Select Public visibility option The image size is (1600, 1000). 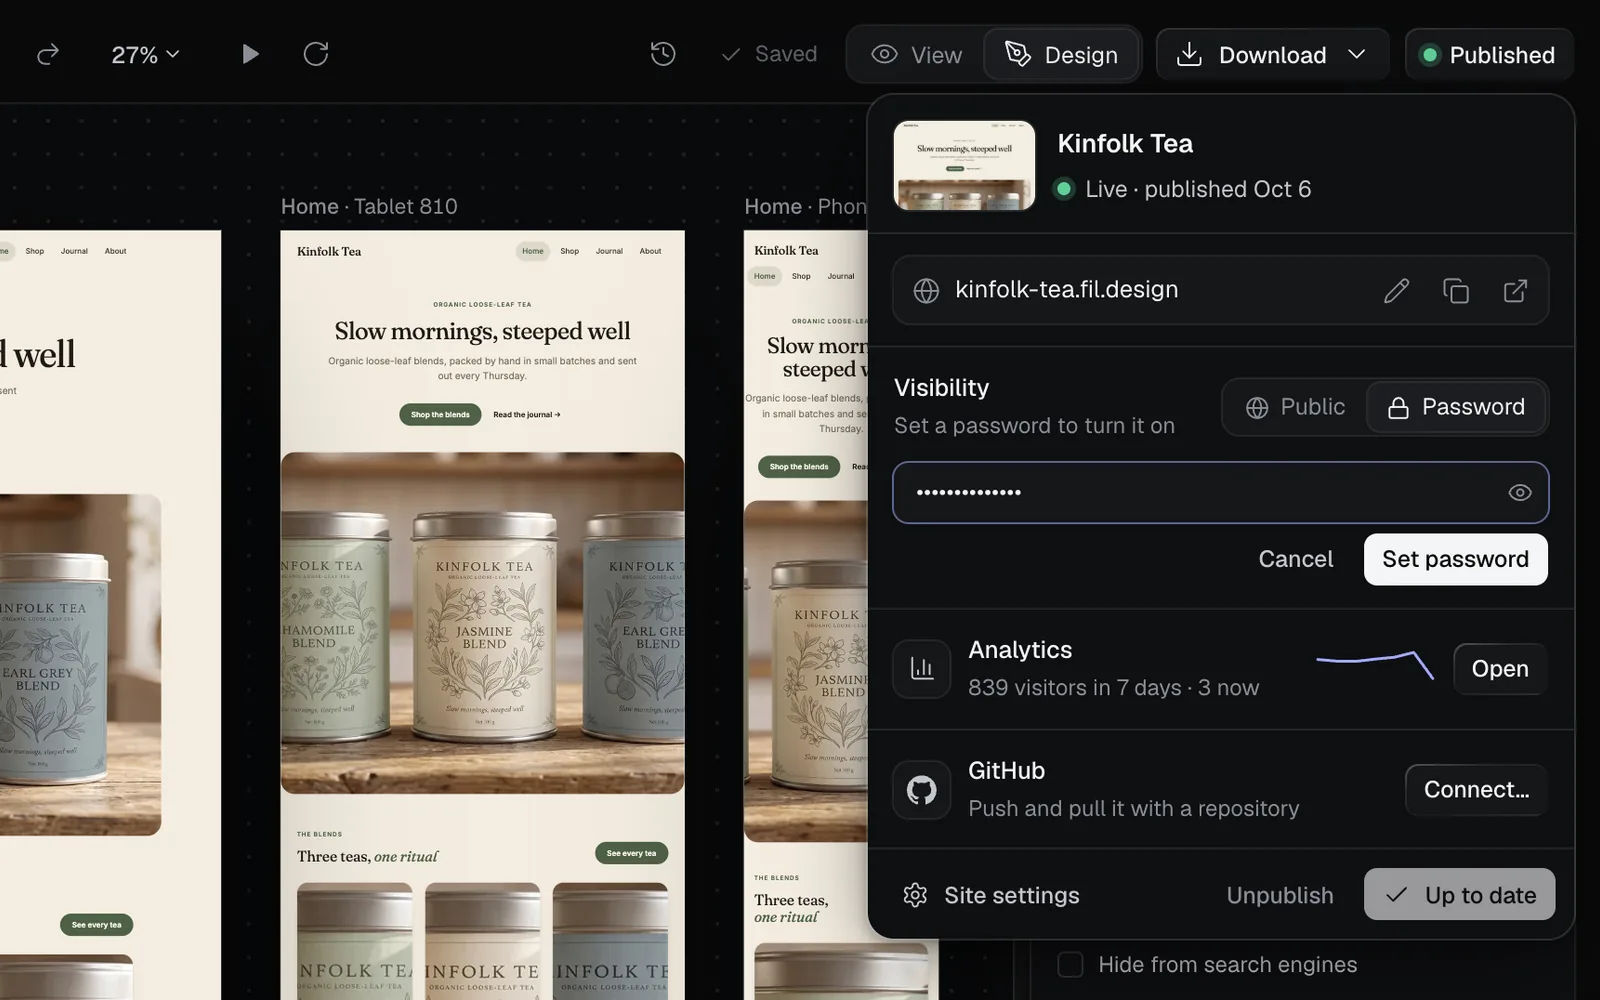point(1295,407)
